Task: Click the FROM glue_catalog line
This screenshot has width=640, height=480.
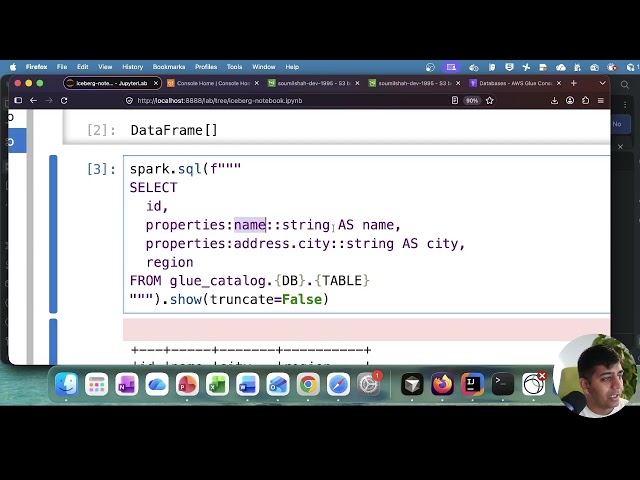Action: pyautogui.click(x=249, y=281)
